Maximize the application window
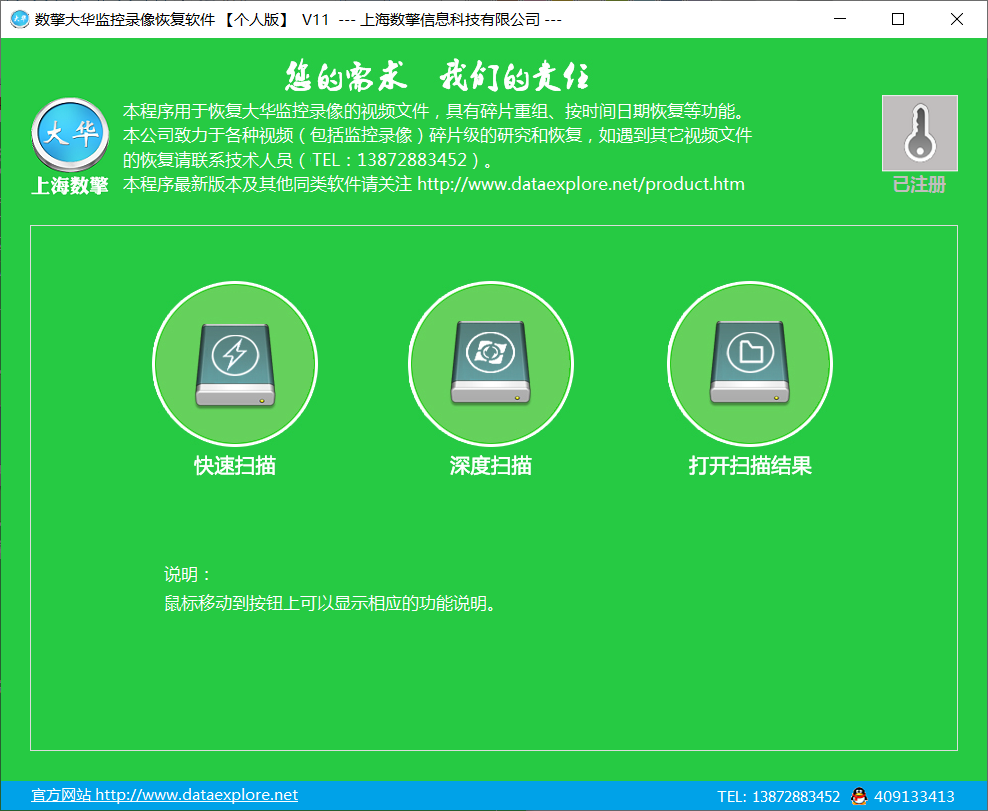Image resolution: width=988 pixels, height=811 pixels. [x=898, y=19]
